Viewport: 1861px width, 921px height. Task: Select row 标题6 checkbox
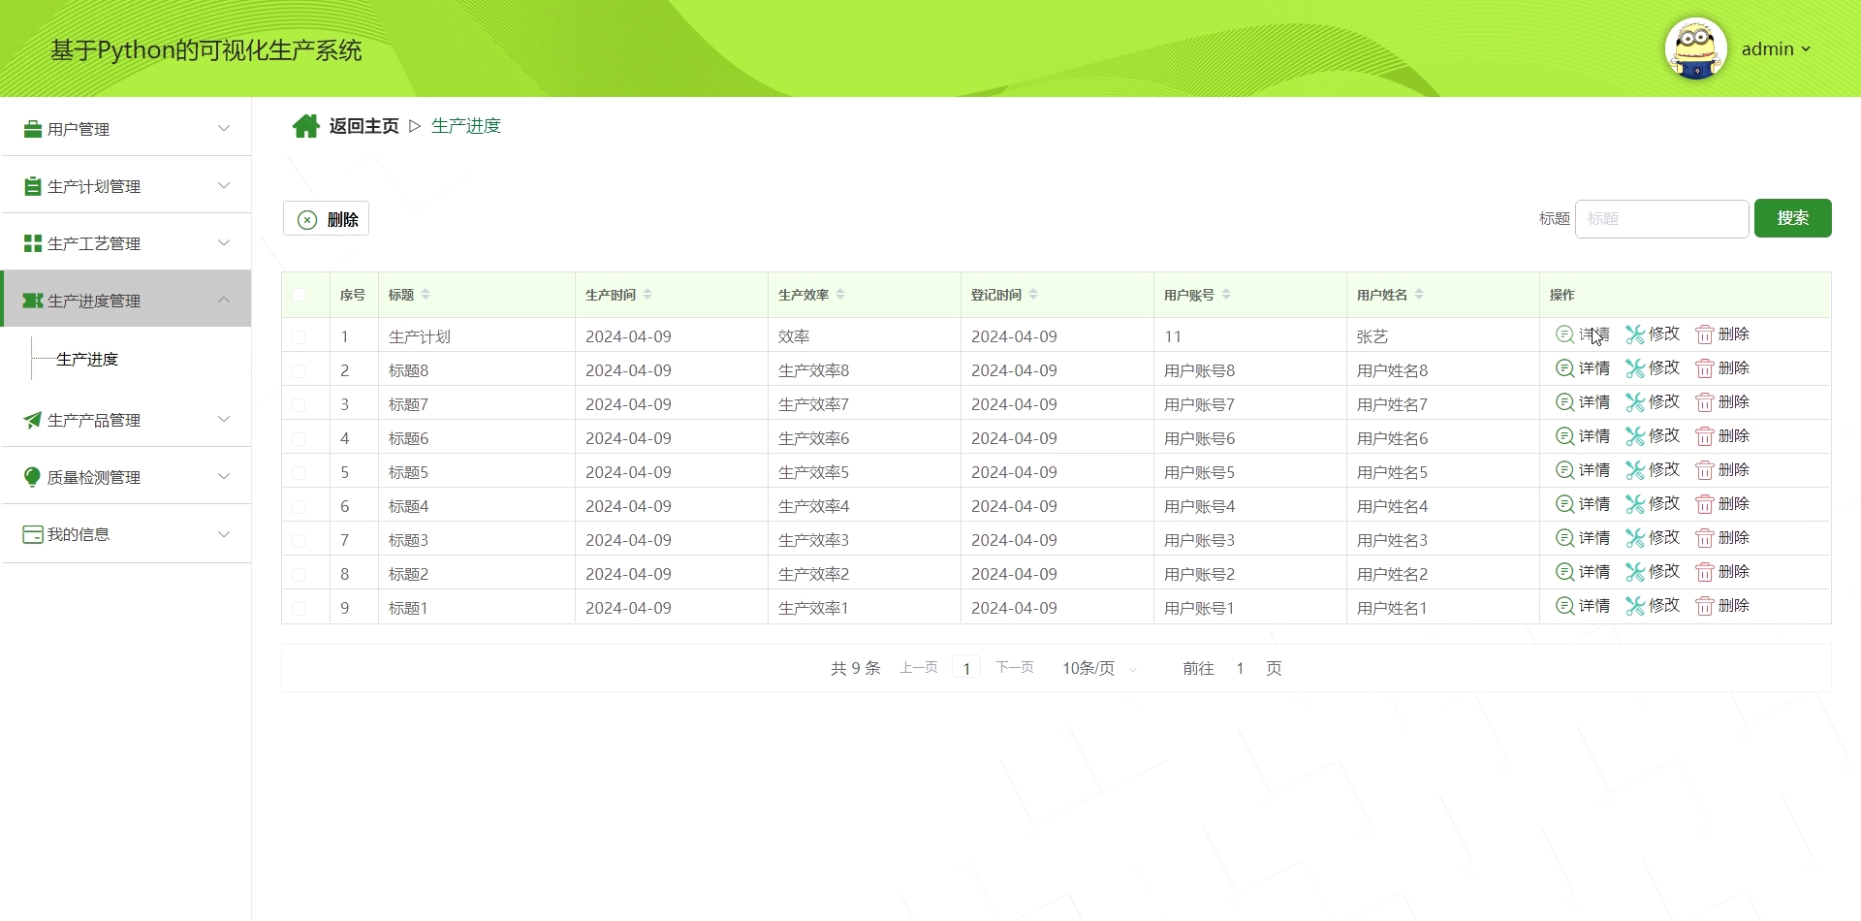tap(299, 439)
